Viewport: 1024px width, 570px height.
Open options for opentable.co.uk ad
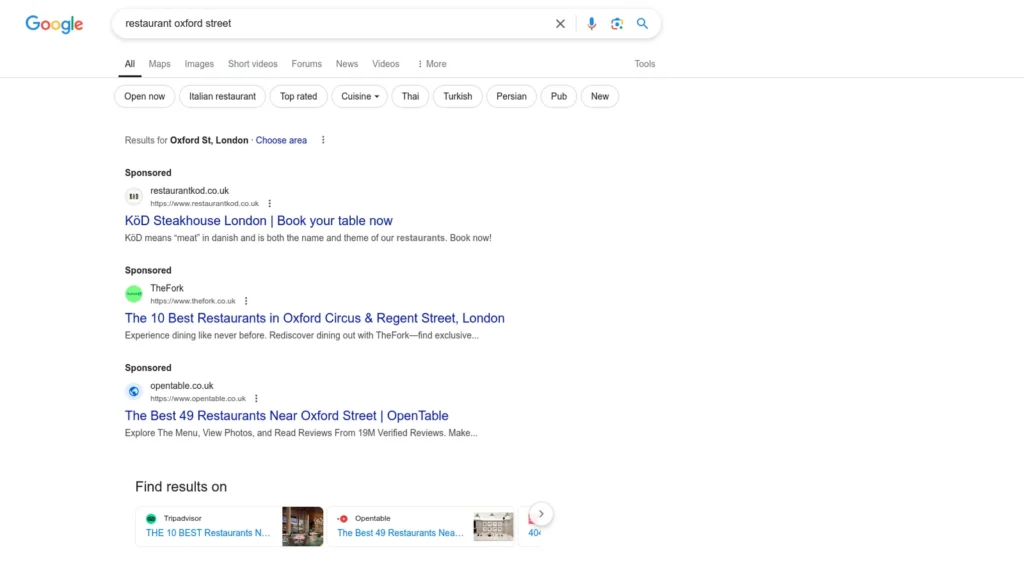tap(256, 398)
